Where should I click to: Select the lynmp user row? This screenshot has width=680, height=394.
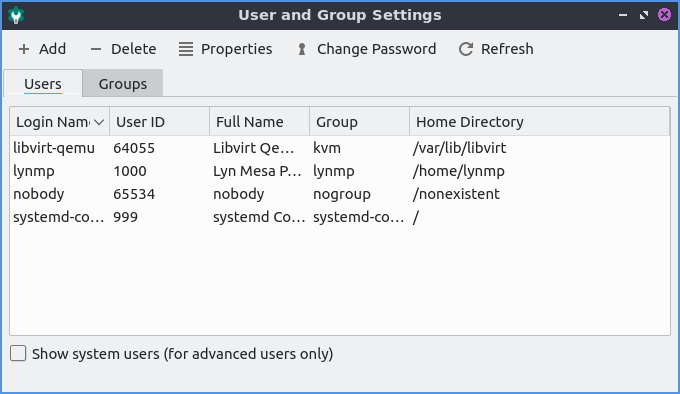[x=340, y=171]
